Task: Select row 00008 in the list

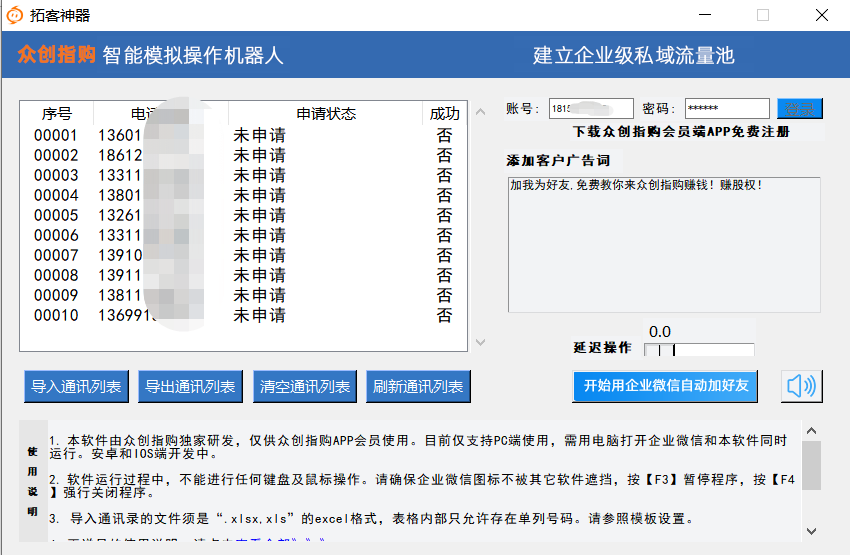Action: click(243, 275)
